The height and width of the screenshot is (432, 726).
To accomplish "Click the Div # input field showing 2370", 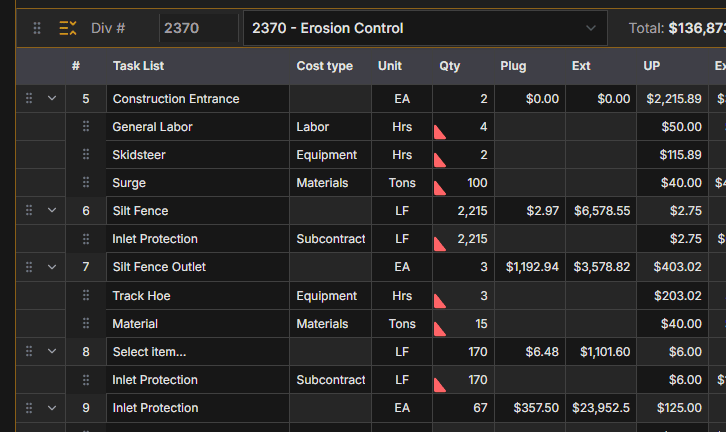I will point(195,28).
